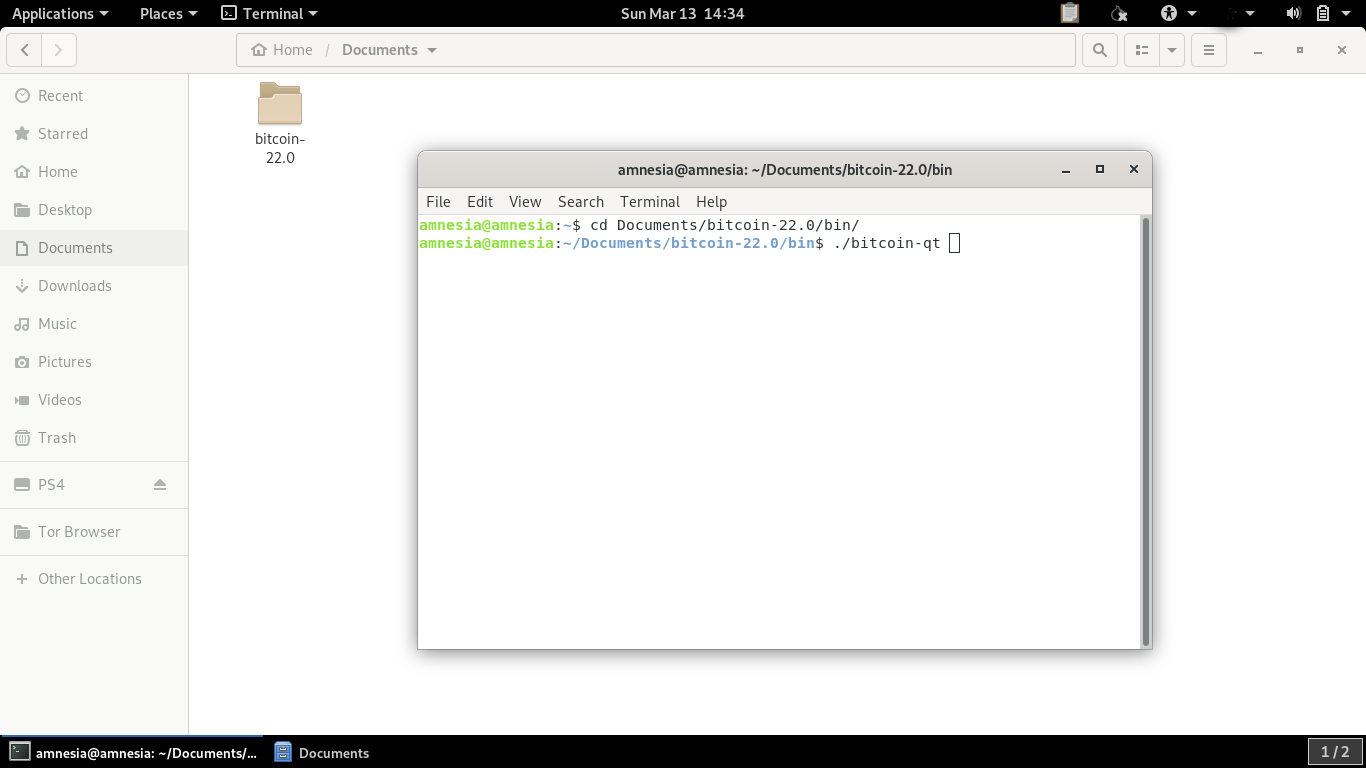Open Trash in sidebar
This screenshot has width=1366, height=768.
tap(94, 438)
